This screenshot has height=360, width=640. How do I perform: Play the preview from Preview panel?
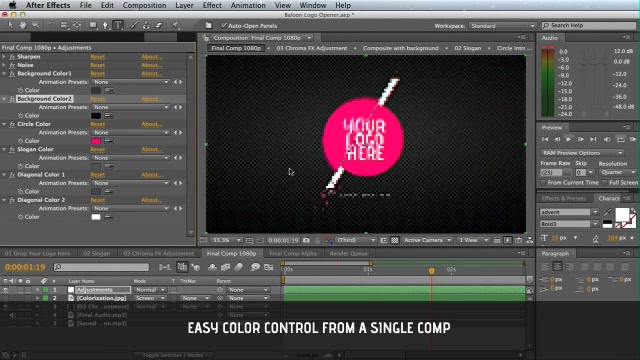568,139
